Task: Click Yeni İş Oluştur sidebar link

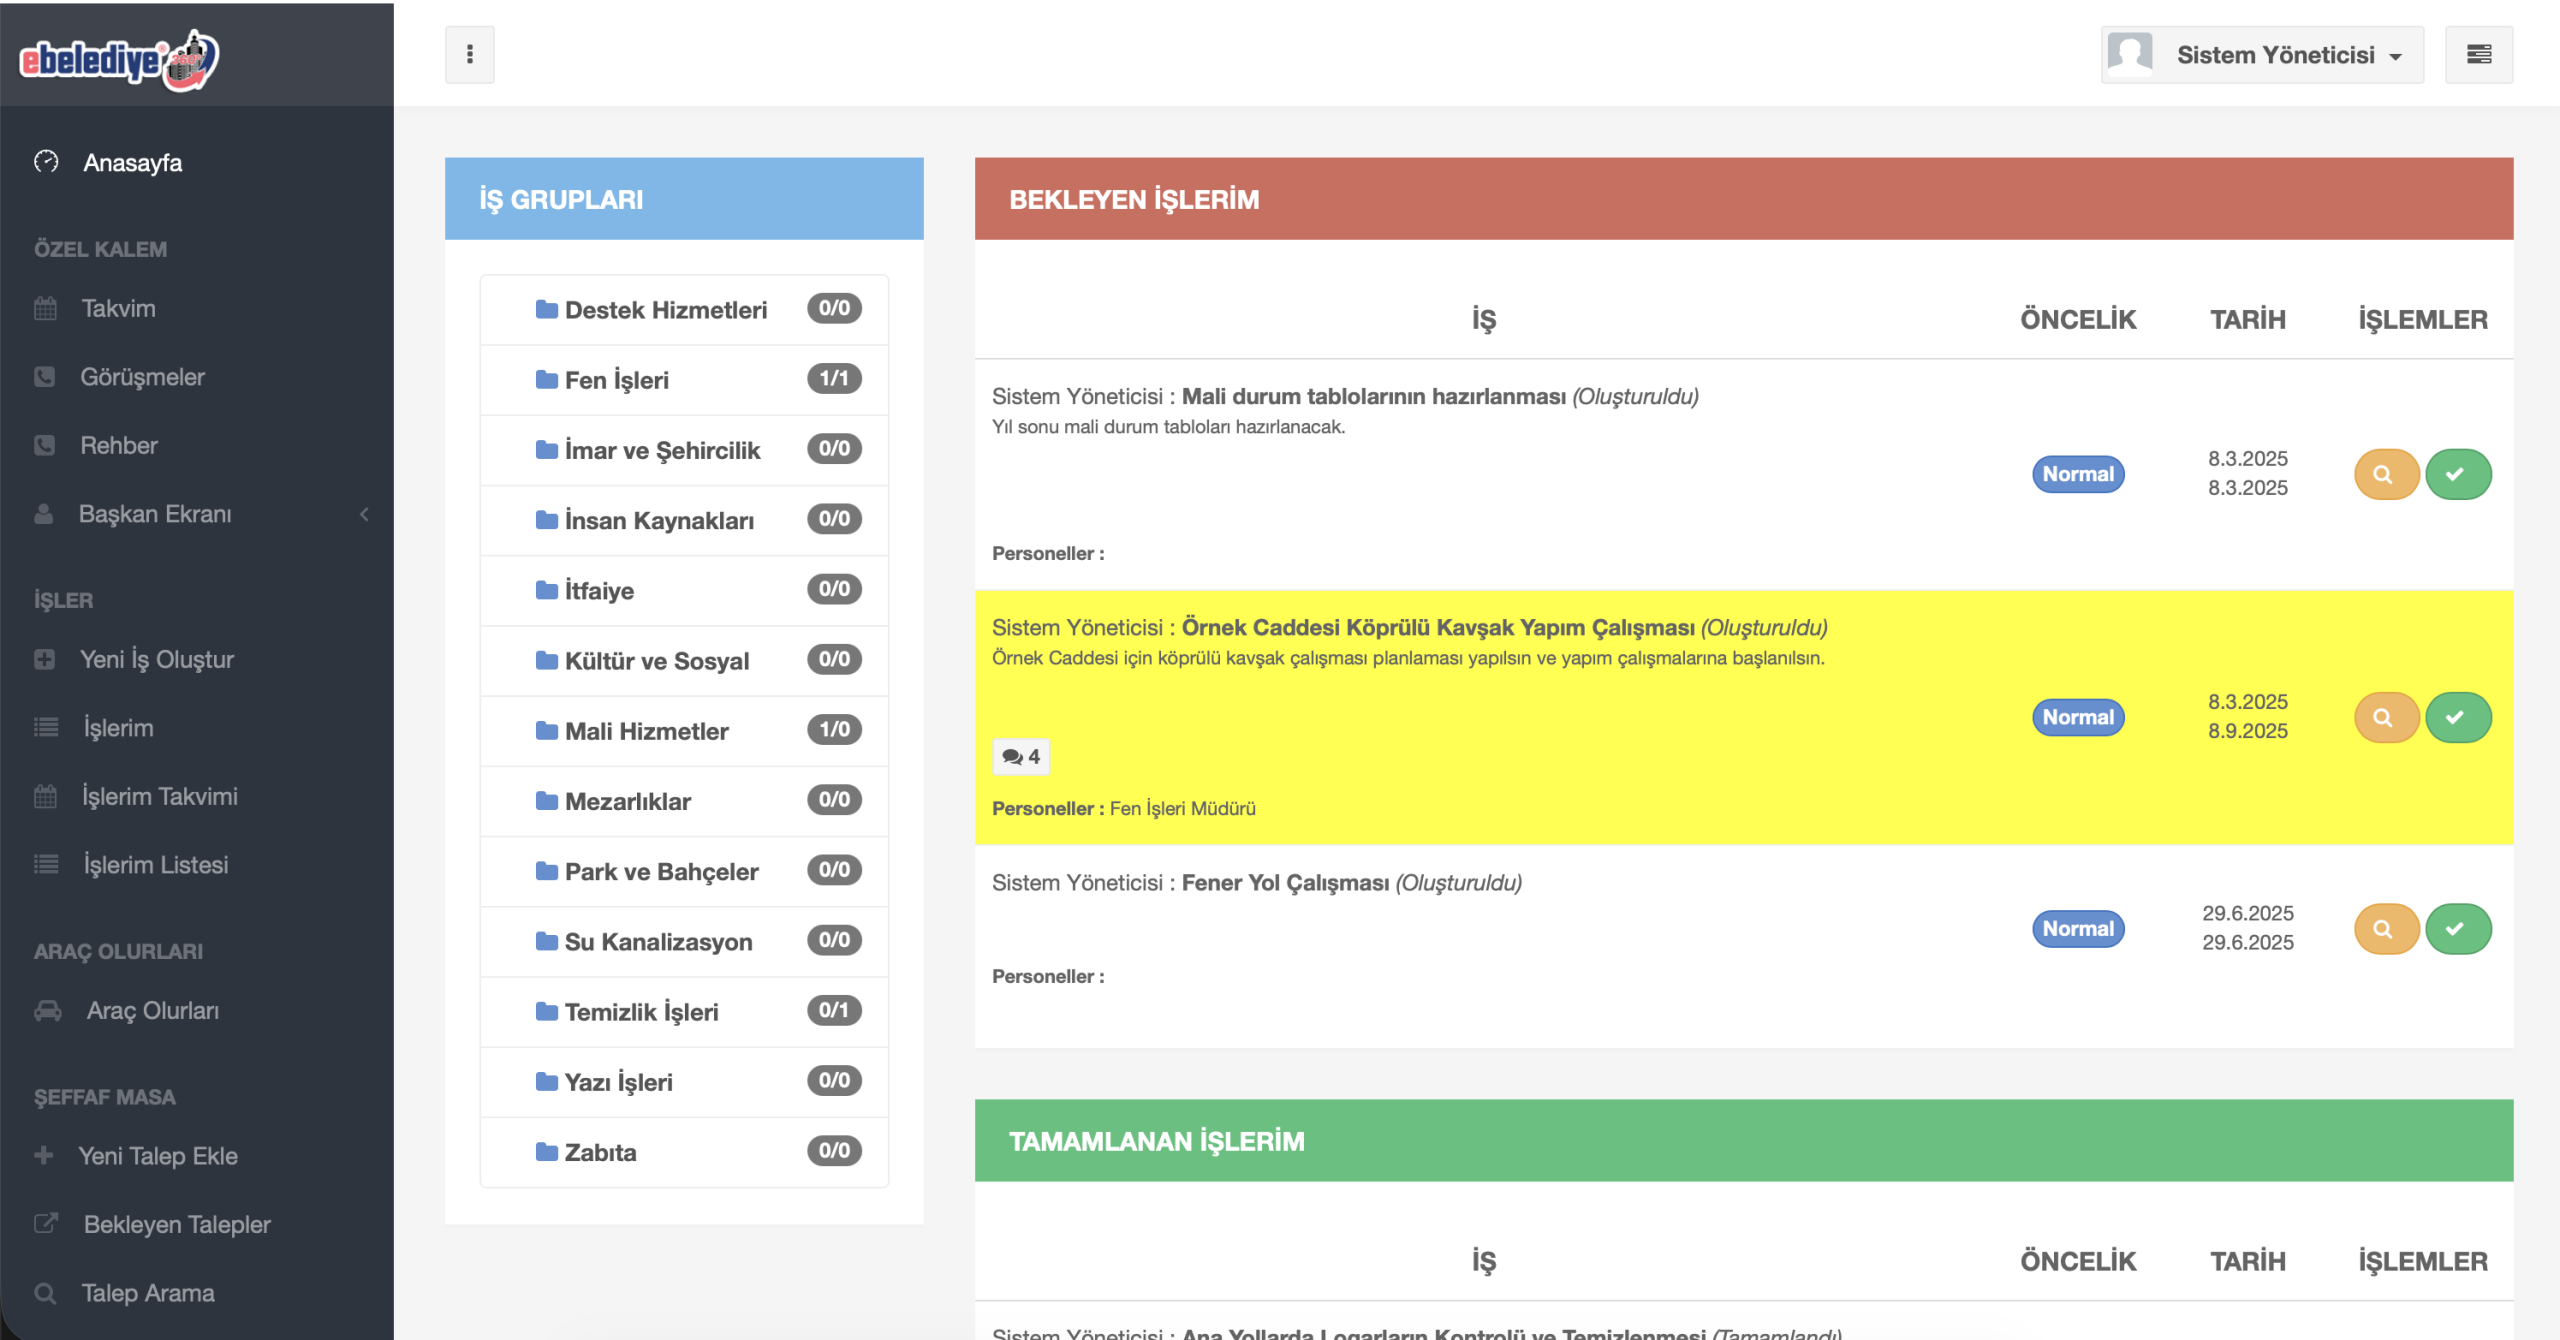Action: click(x=156, y=659)
